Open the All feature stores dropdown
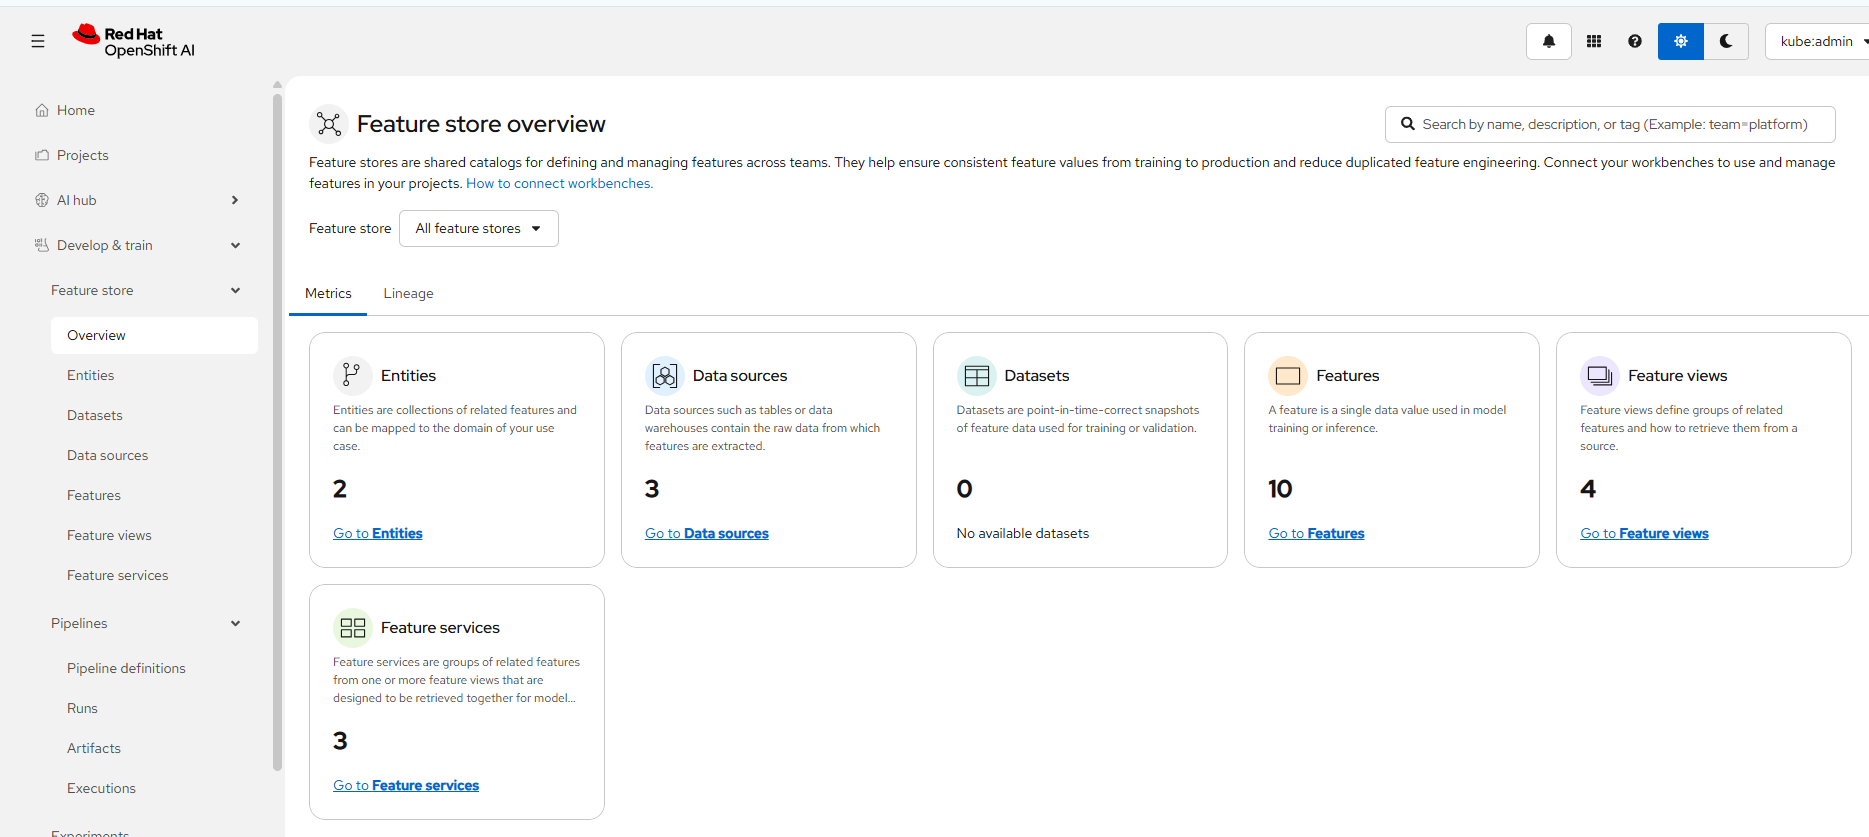Screen dimensions: 1869x837 pos(479,228)
